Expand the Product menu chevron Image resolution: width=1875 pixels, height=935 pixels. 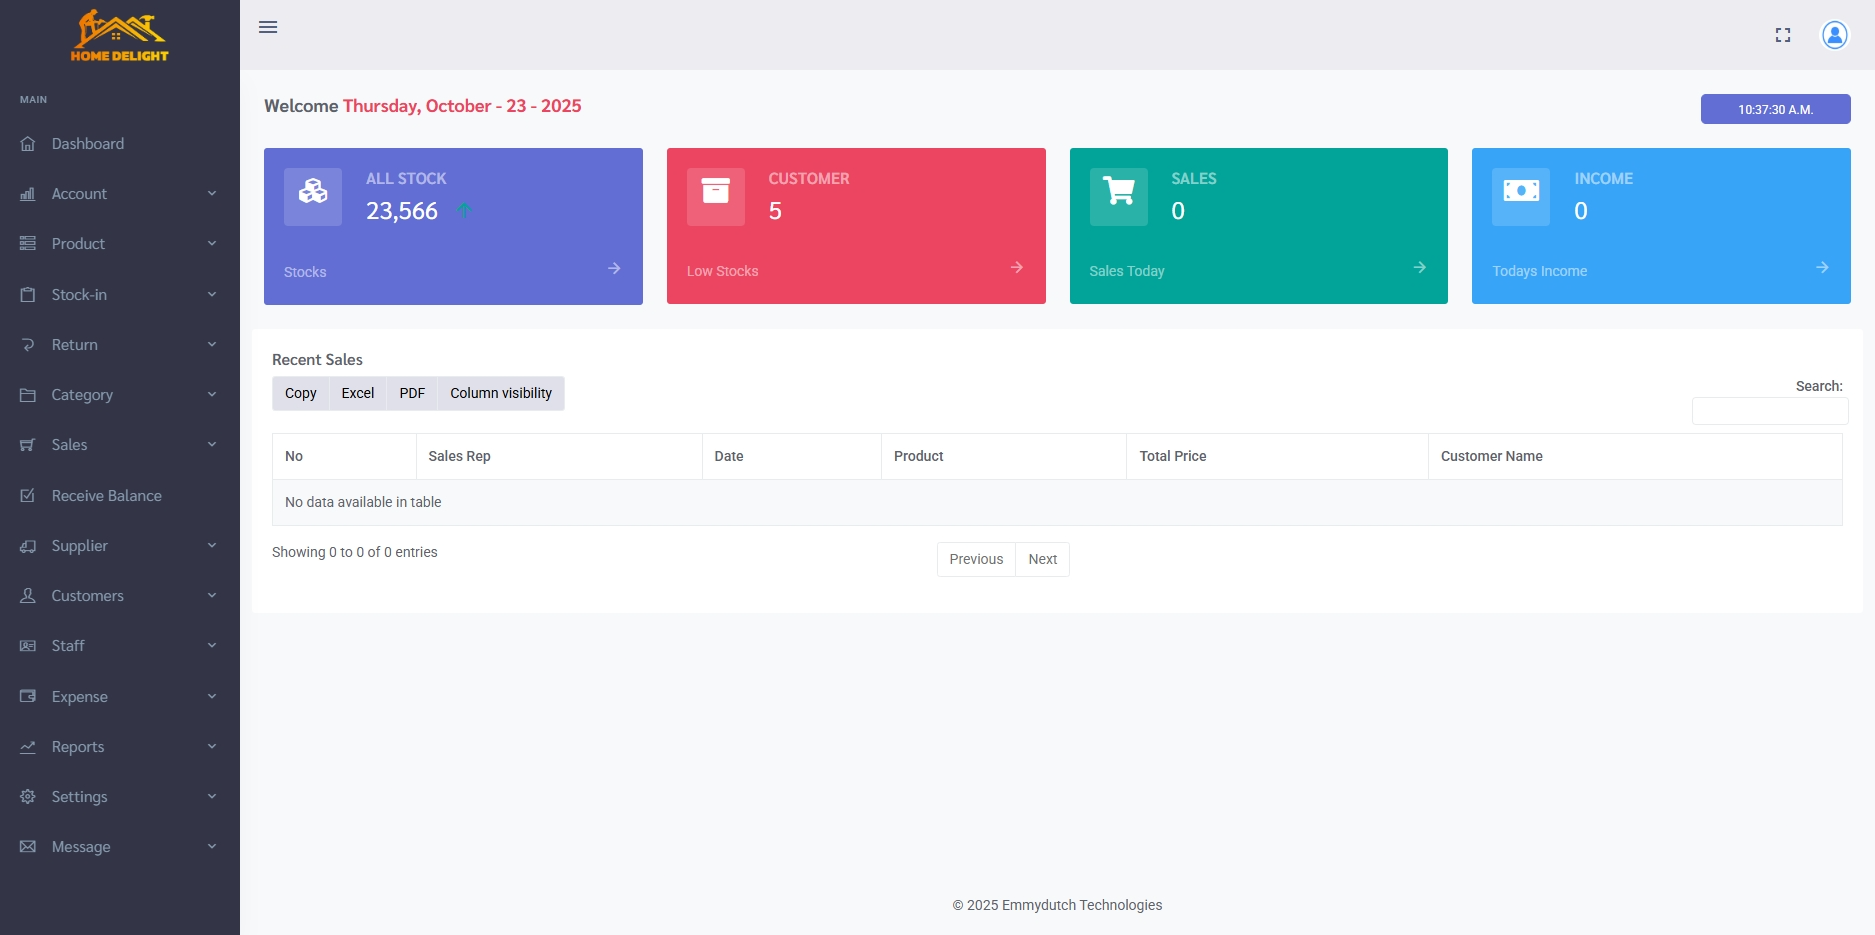click(212, 243)
